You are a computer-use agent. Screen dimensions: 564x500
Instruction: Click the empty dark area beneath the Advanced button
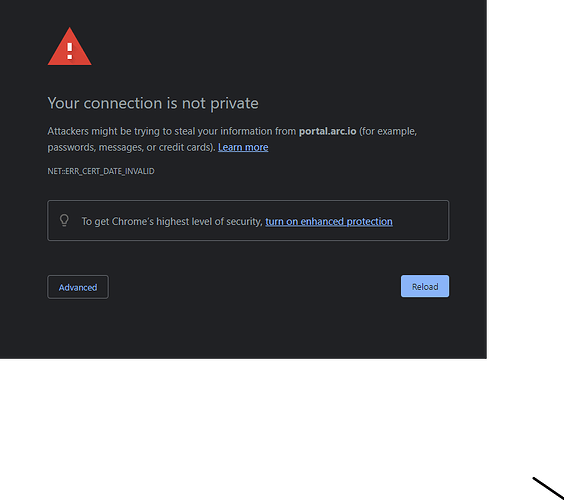point(78,328)
